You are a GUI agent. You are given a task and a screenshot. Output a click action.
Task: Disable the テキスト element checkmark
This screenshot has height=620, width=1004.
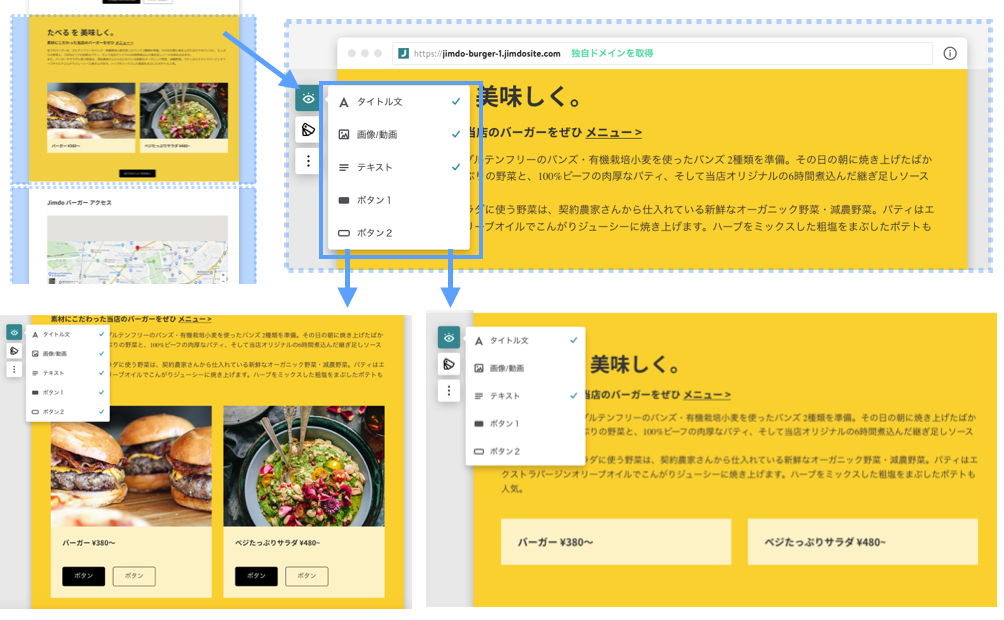pos(454,167)
